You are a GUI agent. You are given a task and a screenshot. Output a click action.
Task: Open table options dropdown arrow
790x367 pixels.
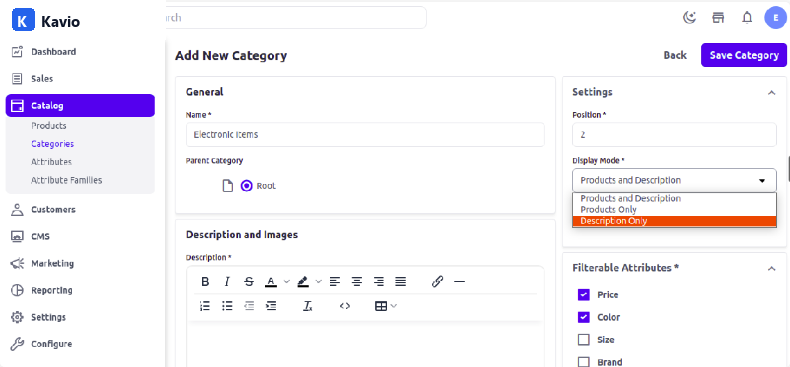[x=393, y=305]
